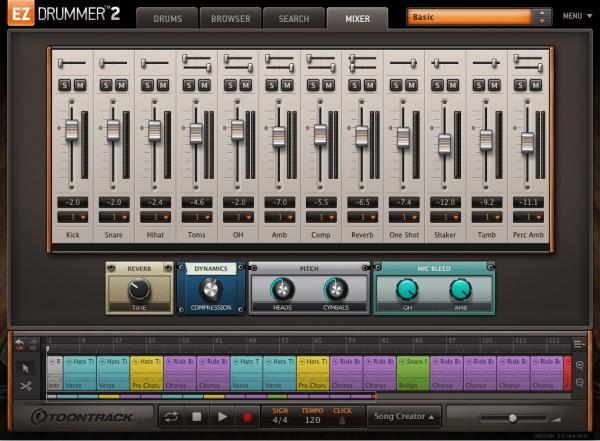This screenshot has width=600, height=441.
Task: Click the tempo value 120
Action: click(x=312, y=420)
